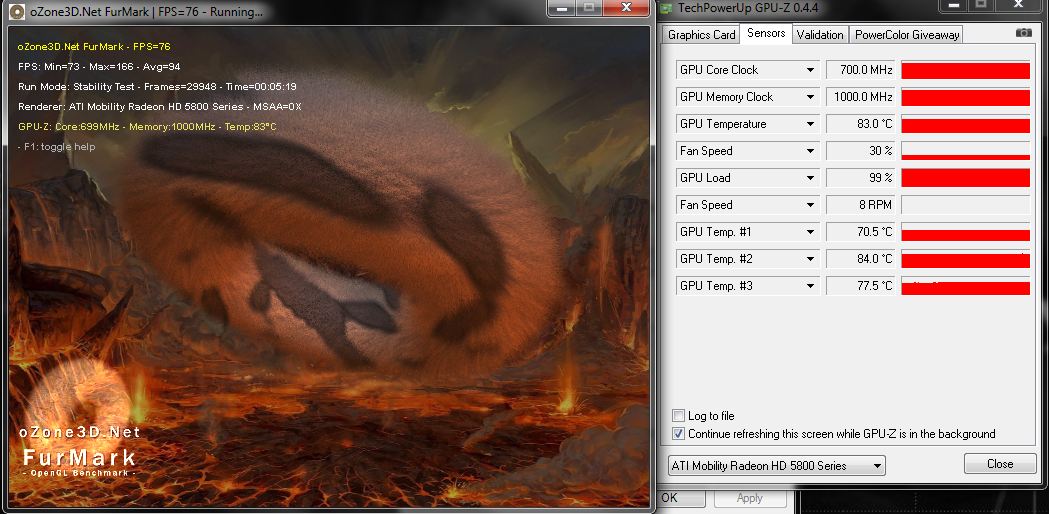Click the Close button in GPU-Z
The image size is (1049, 514).
click(1000, 463)
